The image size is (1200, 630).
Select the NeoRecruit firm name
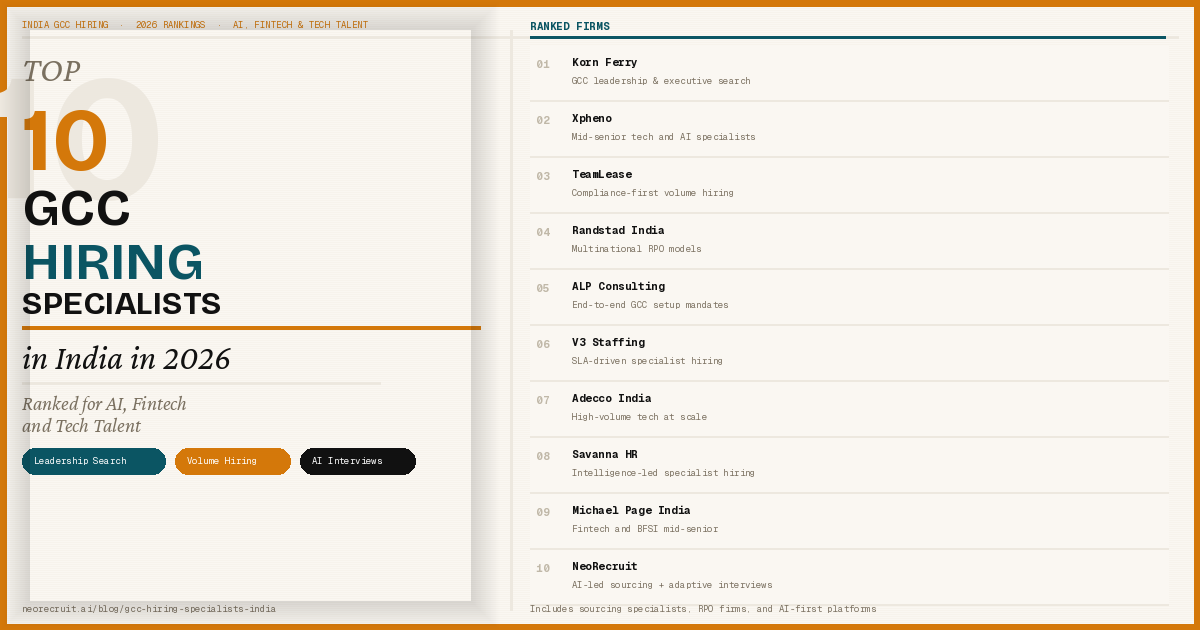click(604, 567)
